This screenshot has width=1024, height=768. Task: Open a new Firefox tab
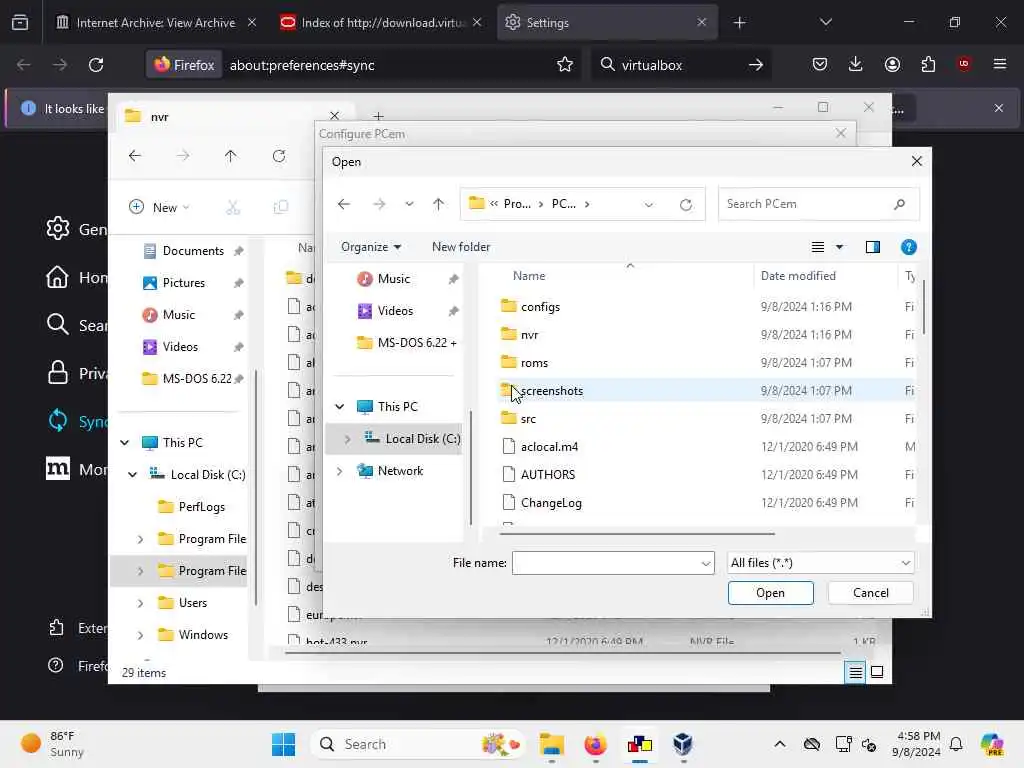point(739,23)
